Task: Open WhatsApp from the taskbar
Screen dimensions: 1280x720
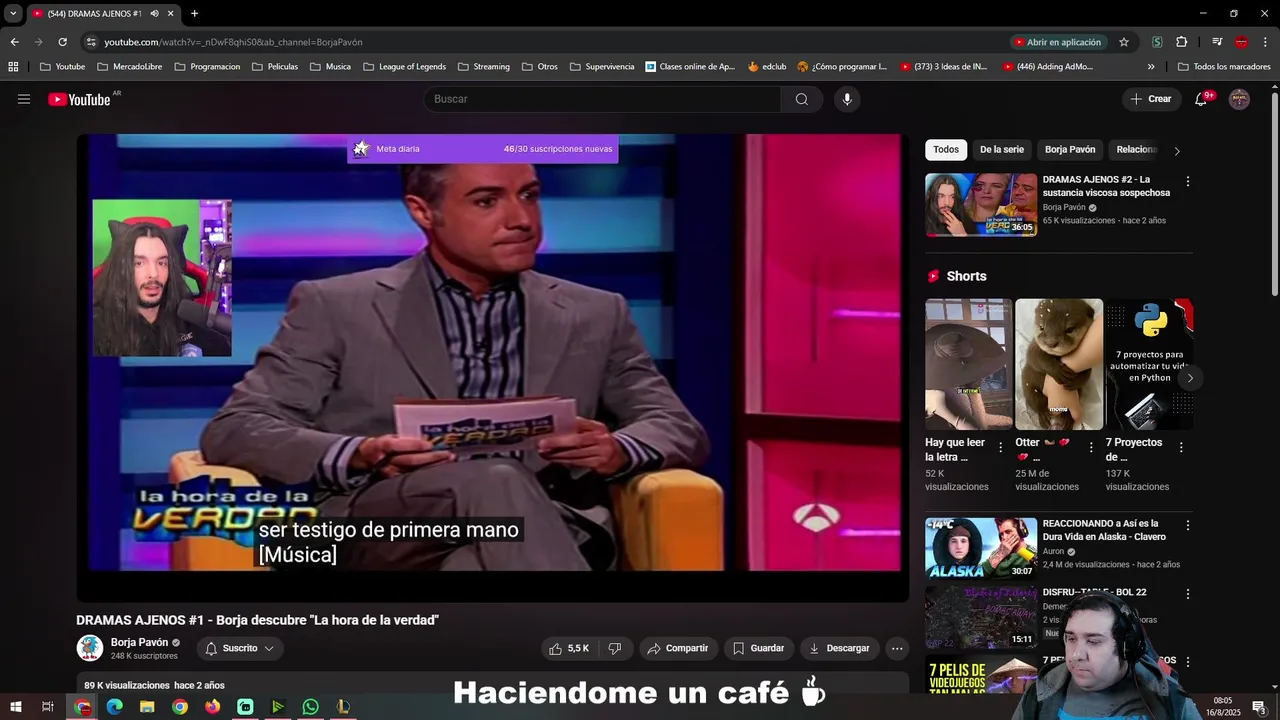Action: (310, 707)
